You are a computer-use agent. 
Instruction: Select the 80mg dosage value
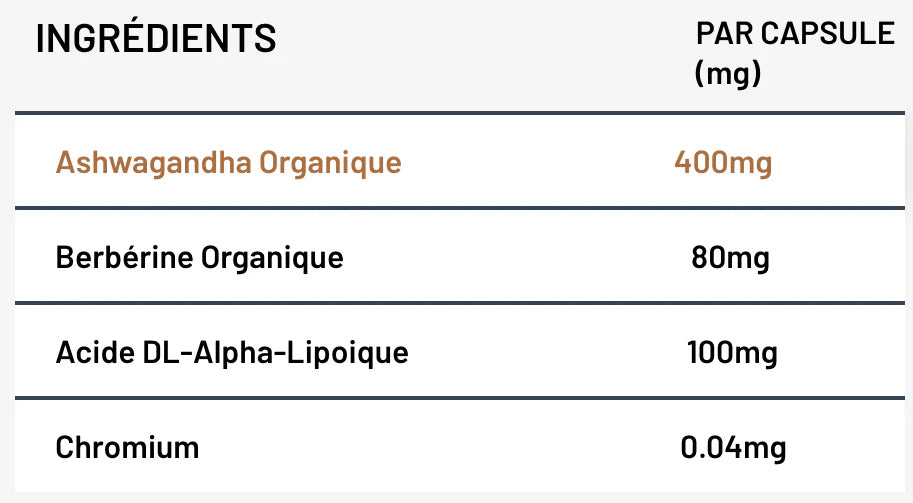point(731,258)
